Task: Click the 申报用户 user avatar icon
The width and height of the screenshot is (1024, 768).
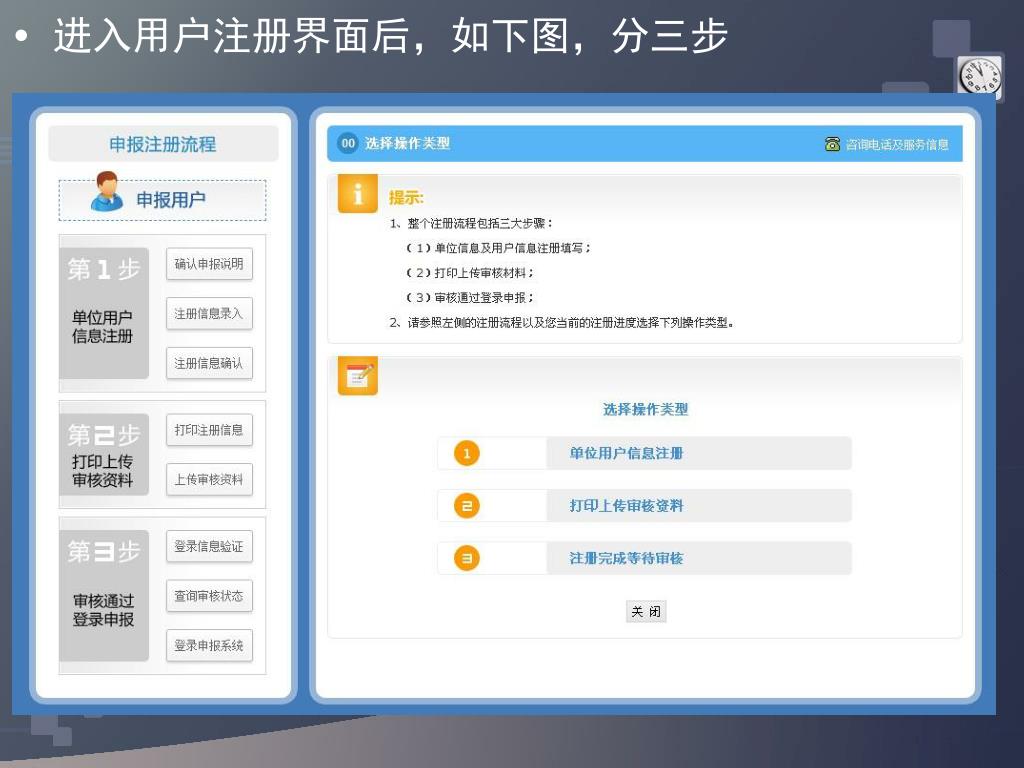Action: pos(107,191)
